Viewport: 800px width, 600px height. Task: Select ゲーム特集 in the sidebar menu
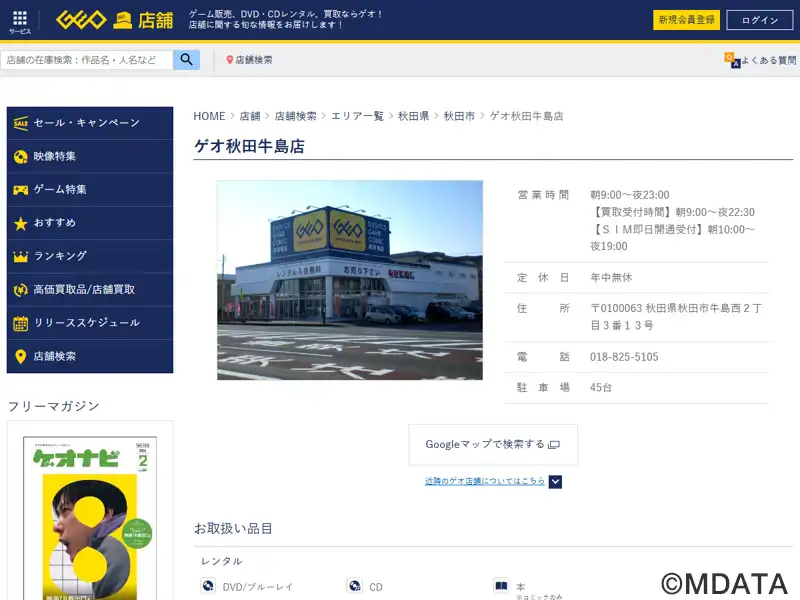(90, 190)
